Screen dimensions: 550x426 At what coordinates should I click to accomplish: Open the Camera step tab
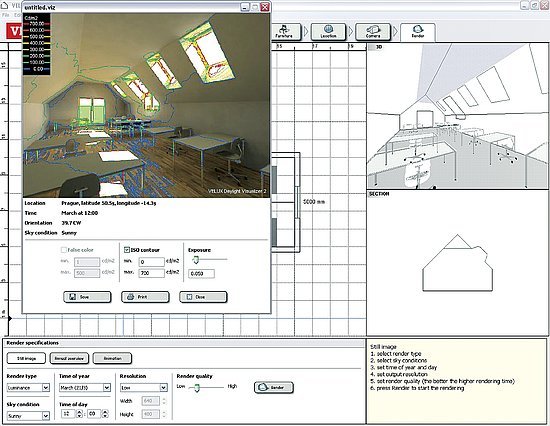click(x=373, y=32)
